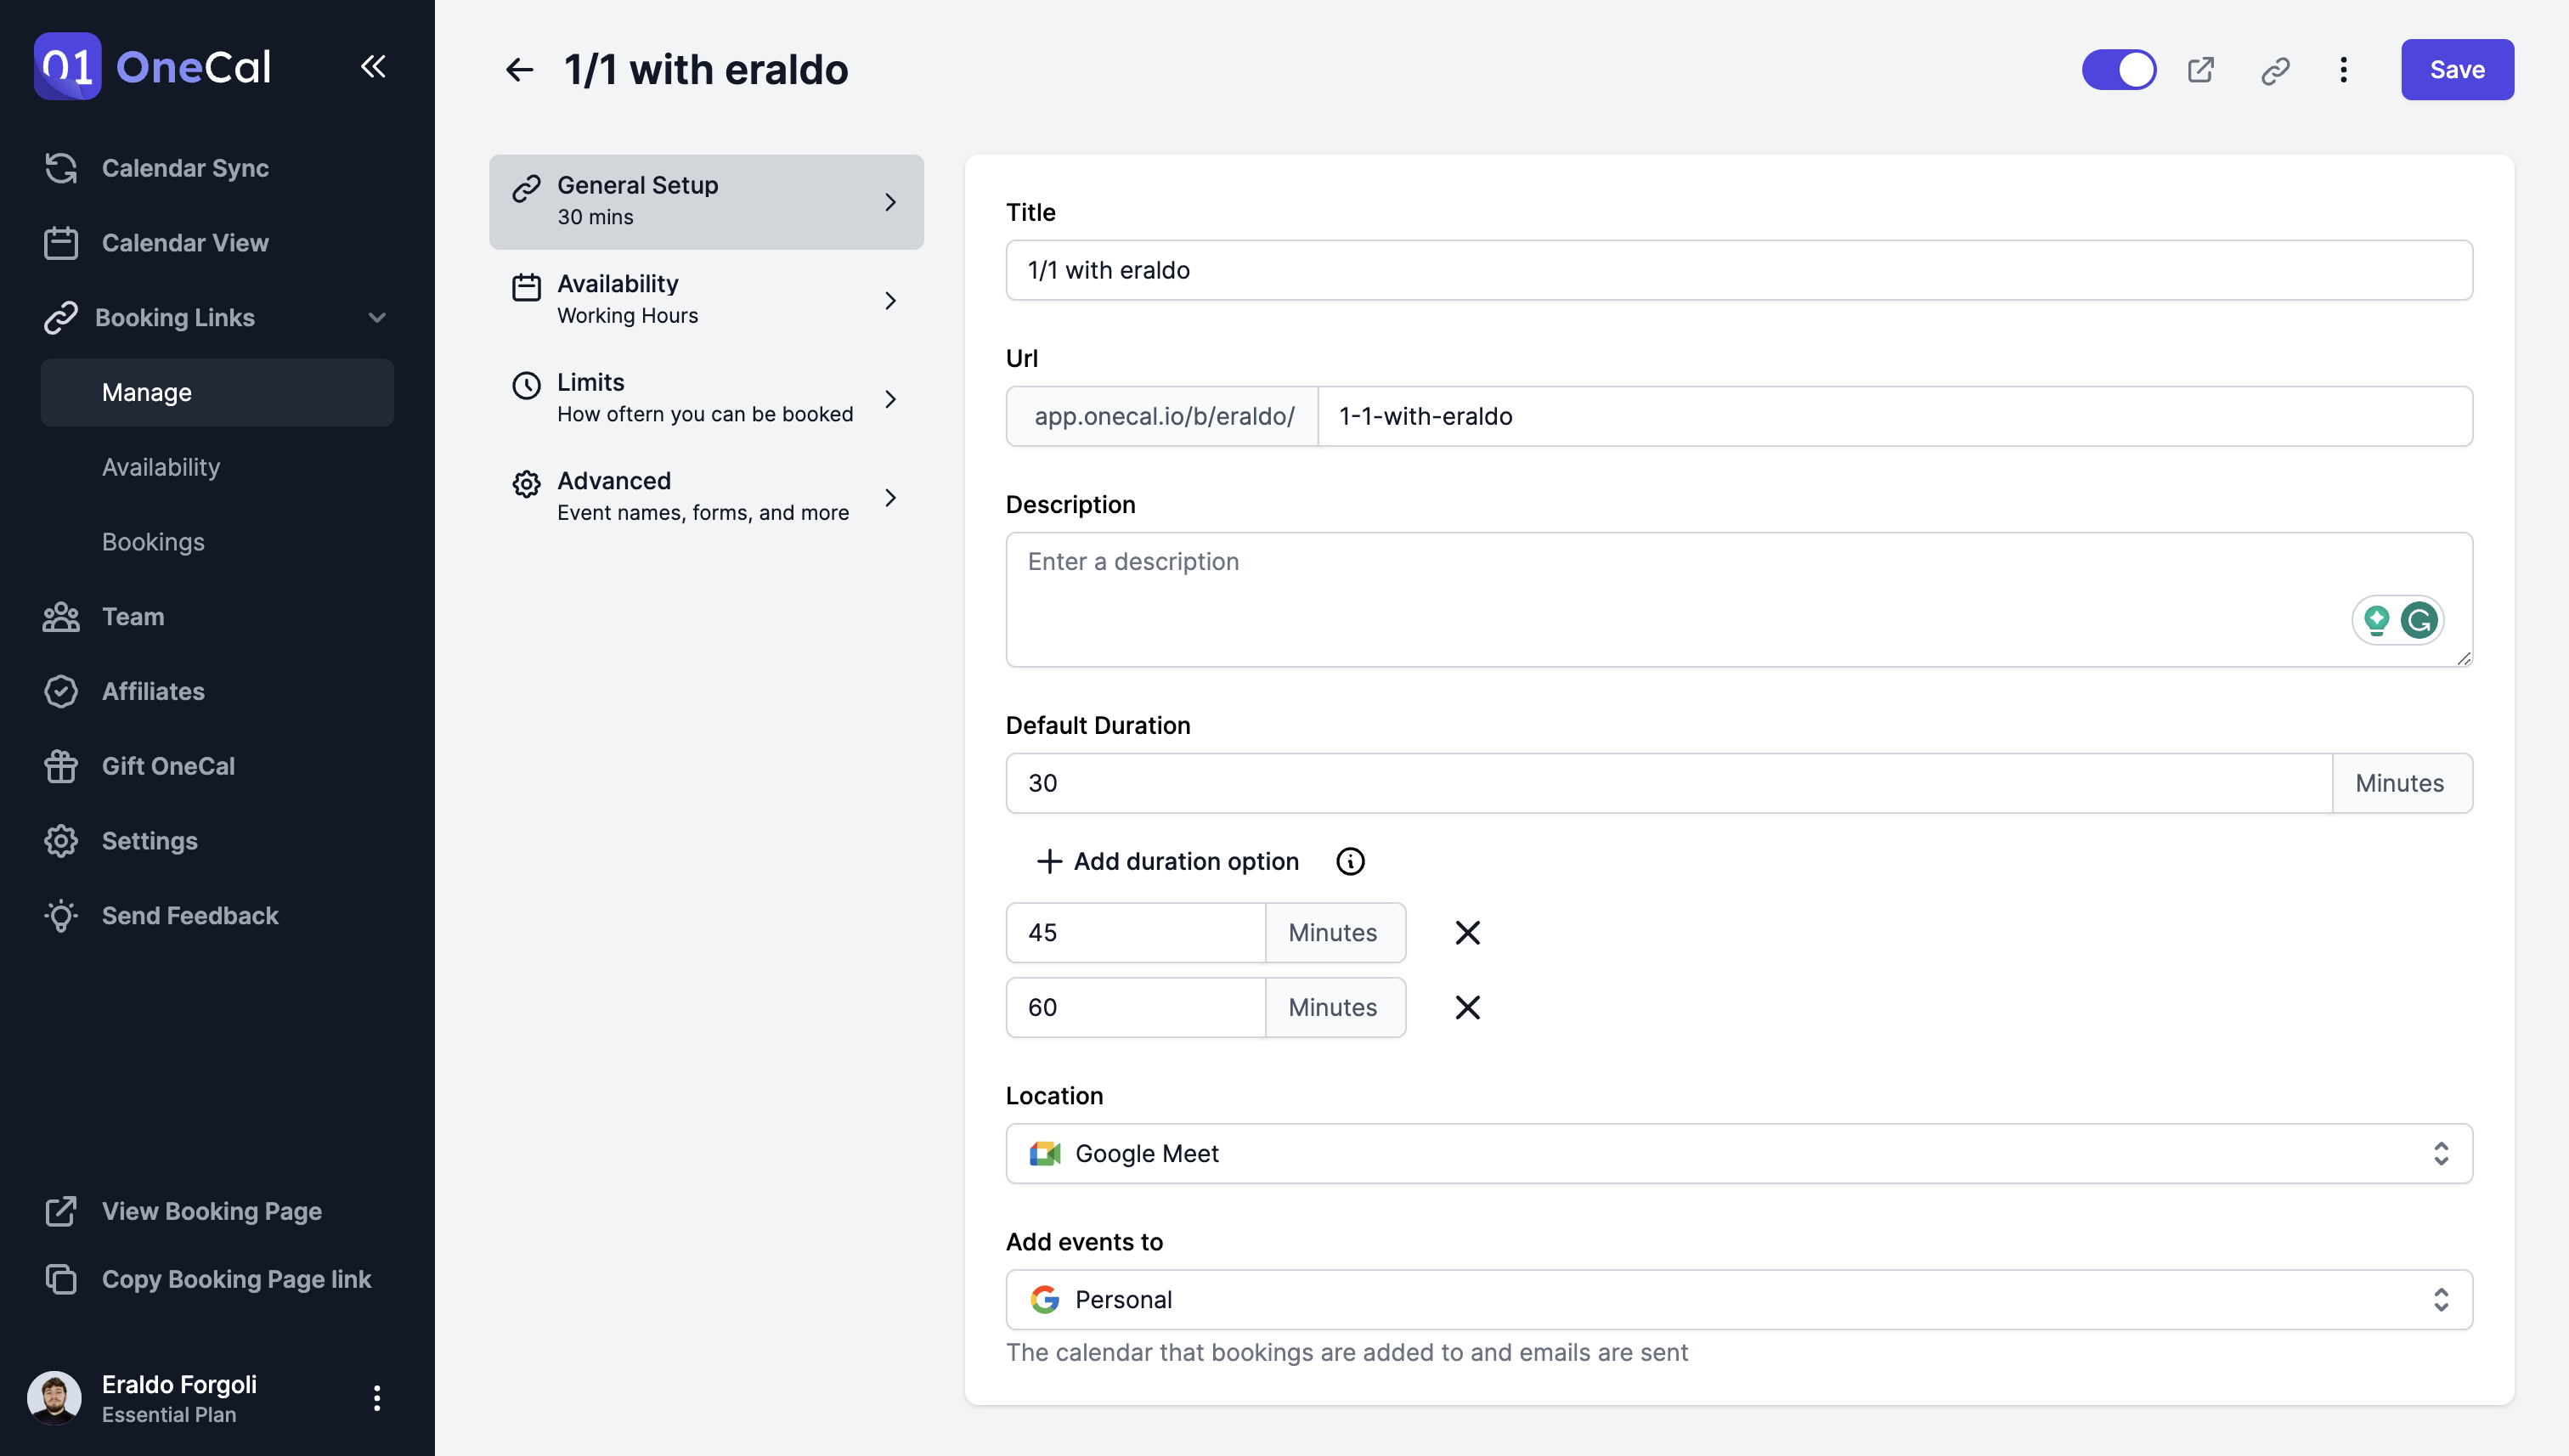Open booking page via external link icon
The image size is (2569, 1456).
(x=2201, y=69)
